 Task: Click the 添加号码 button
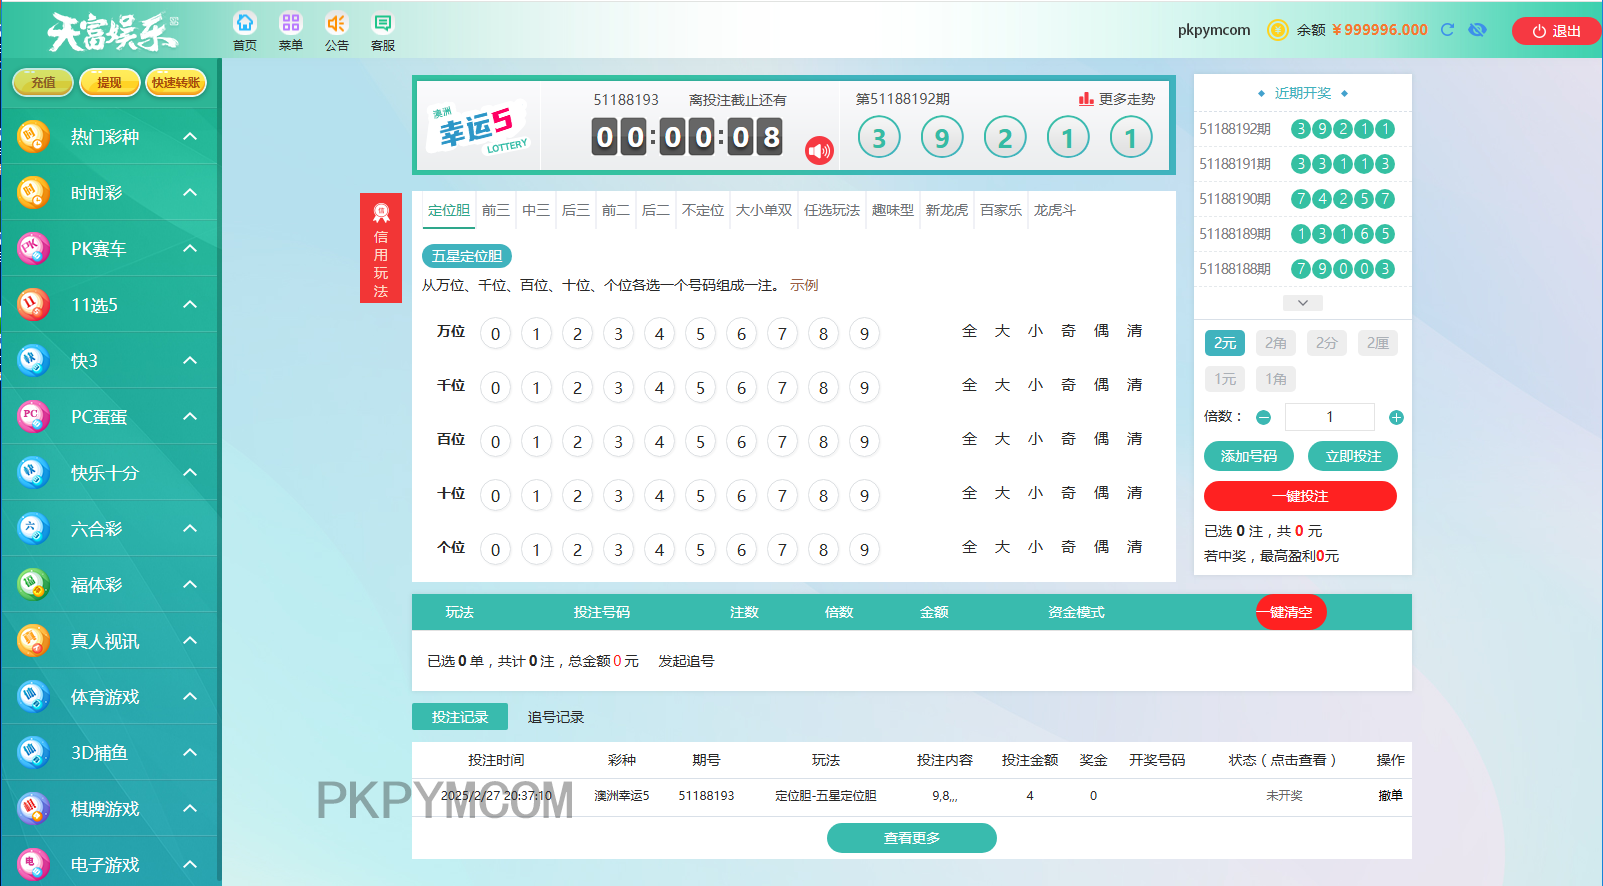[x=1249, y=456]
